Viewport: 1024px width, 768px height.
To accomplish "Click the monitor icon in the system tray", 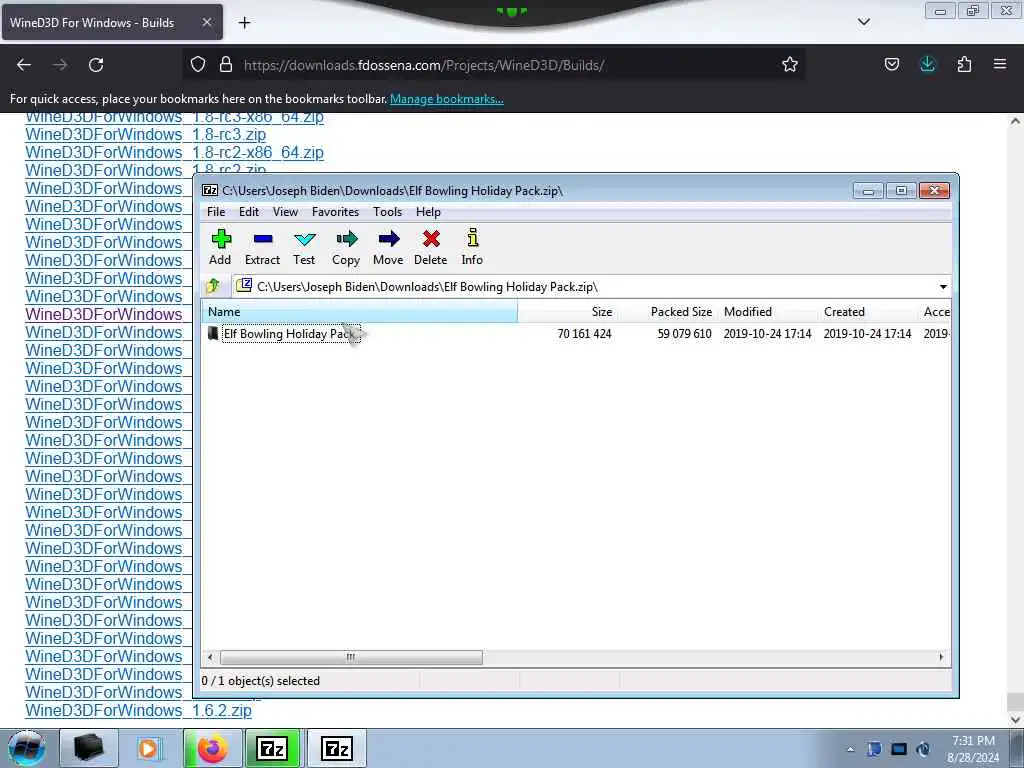I will coord(899,749).
